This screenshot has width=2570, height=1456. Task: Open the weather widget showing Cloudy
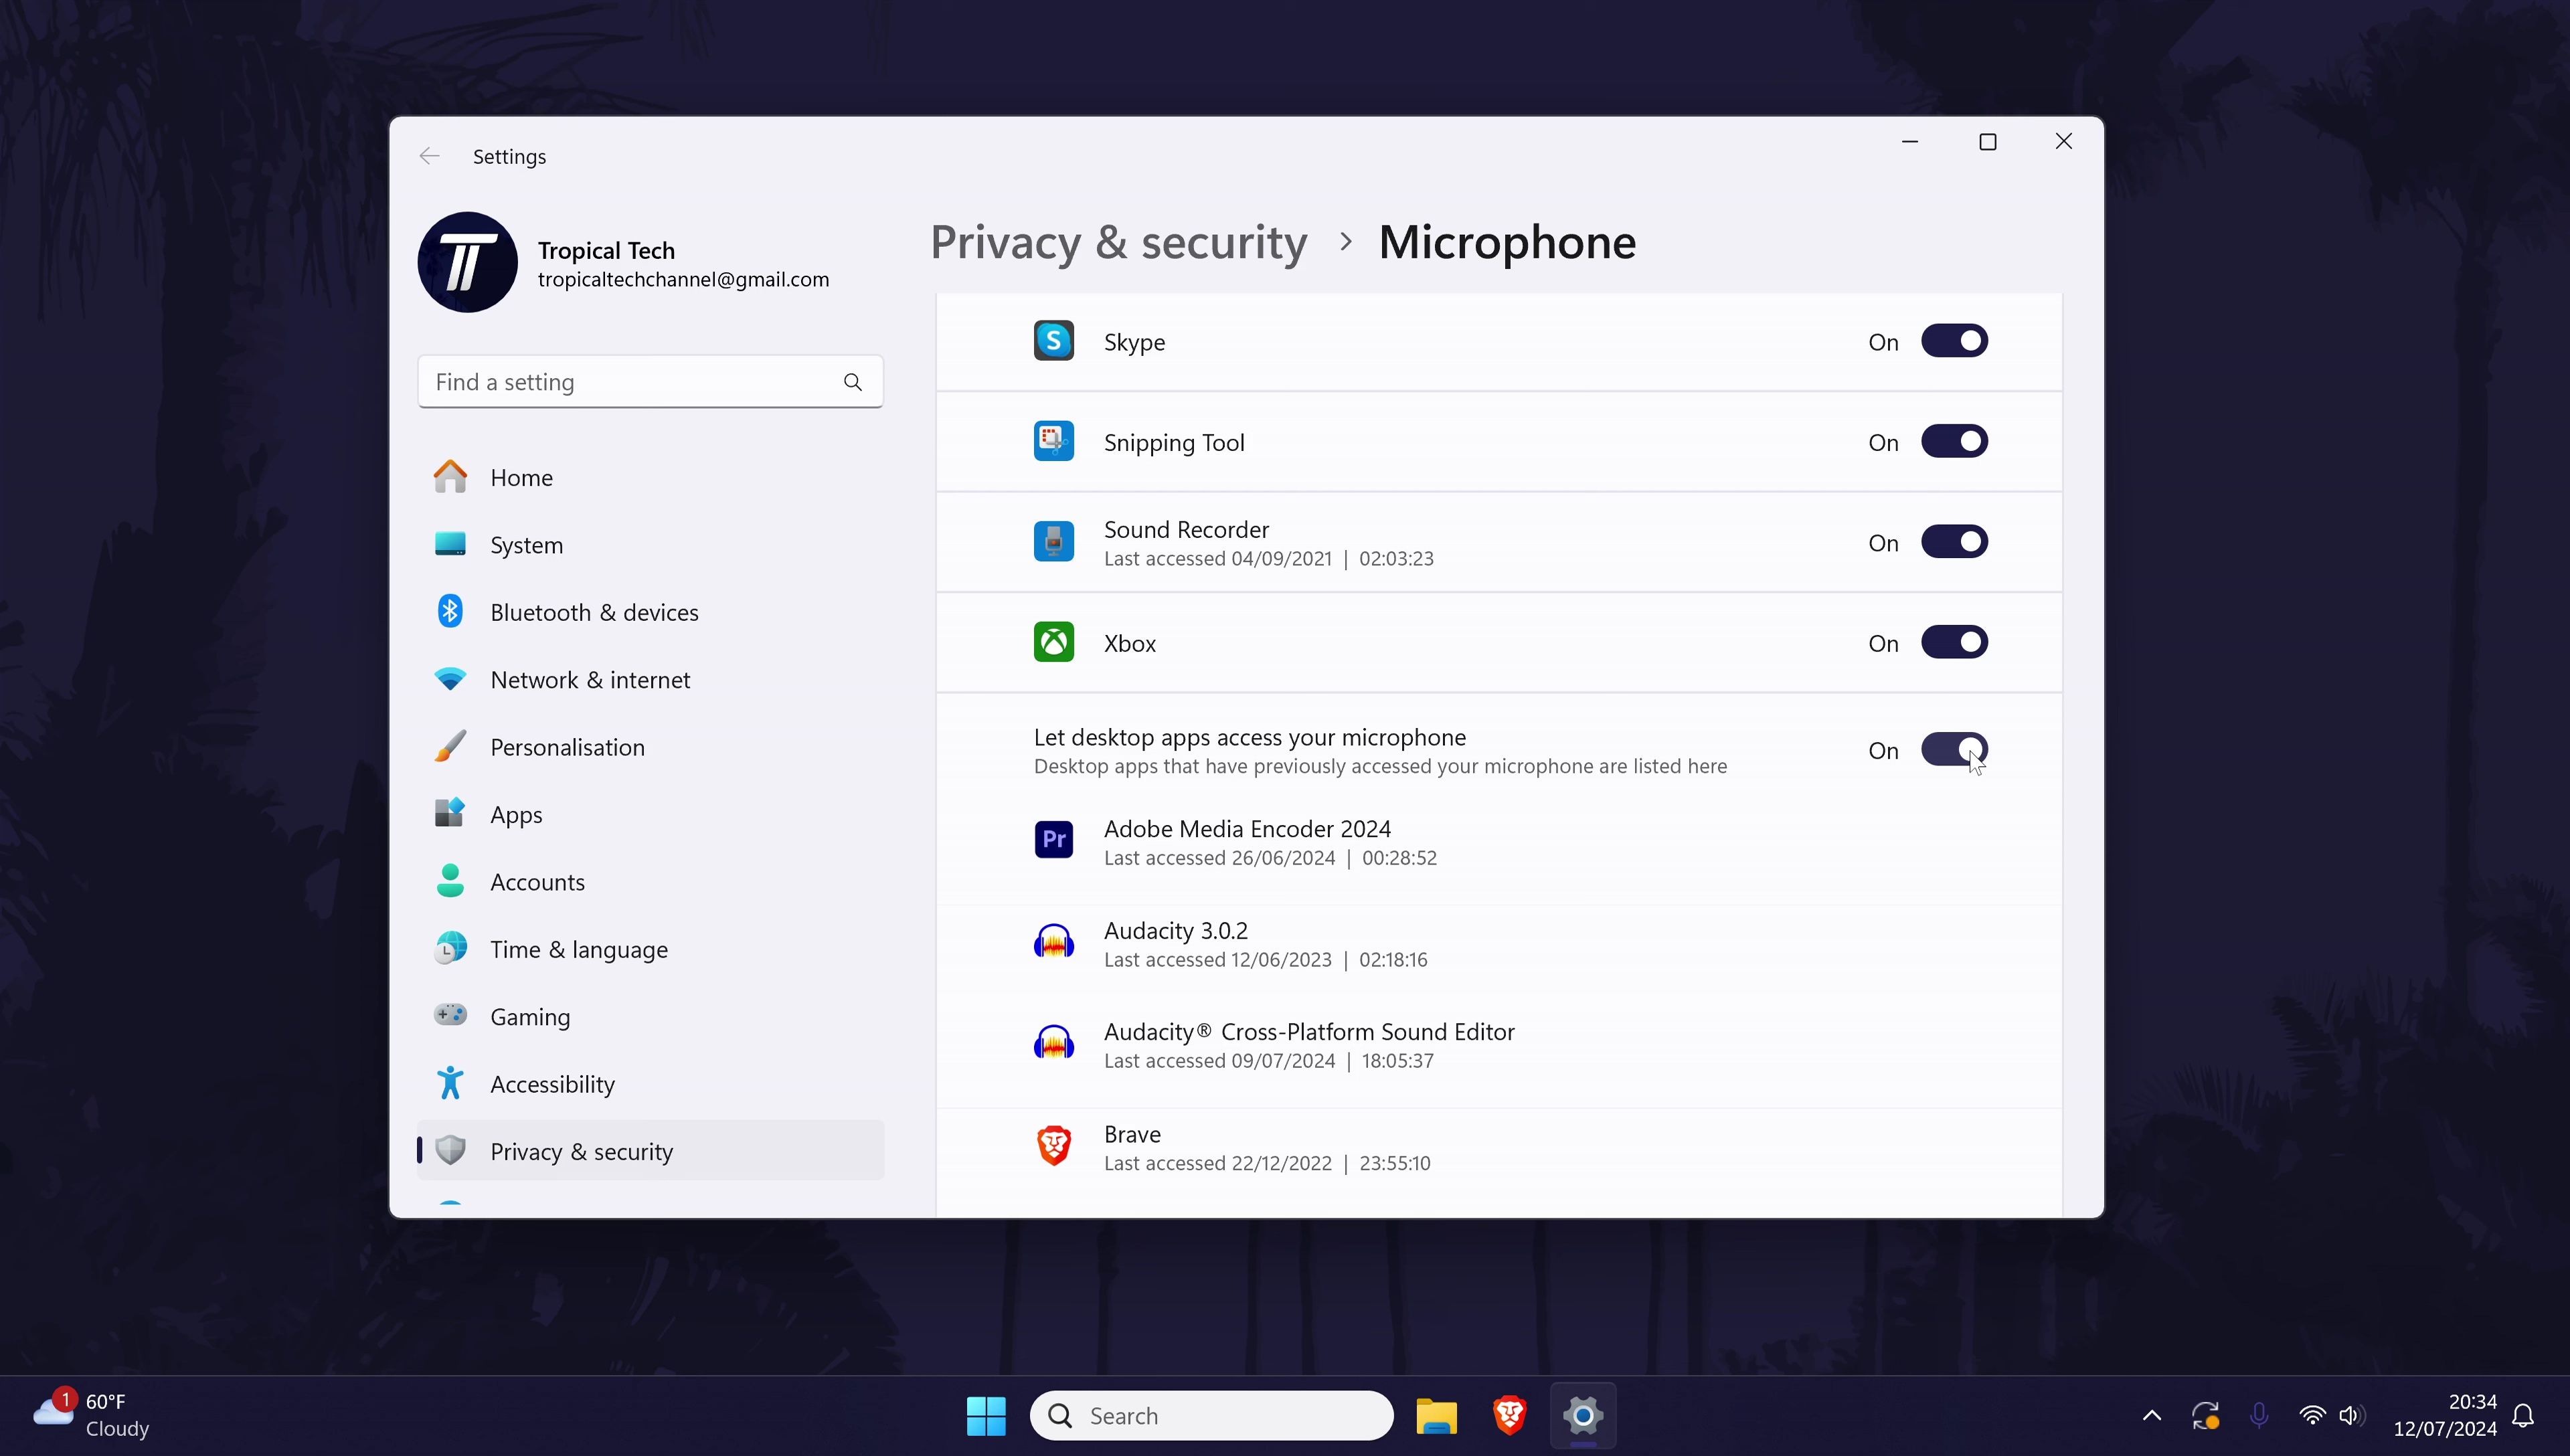(x=92, y=1415)
